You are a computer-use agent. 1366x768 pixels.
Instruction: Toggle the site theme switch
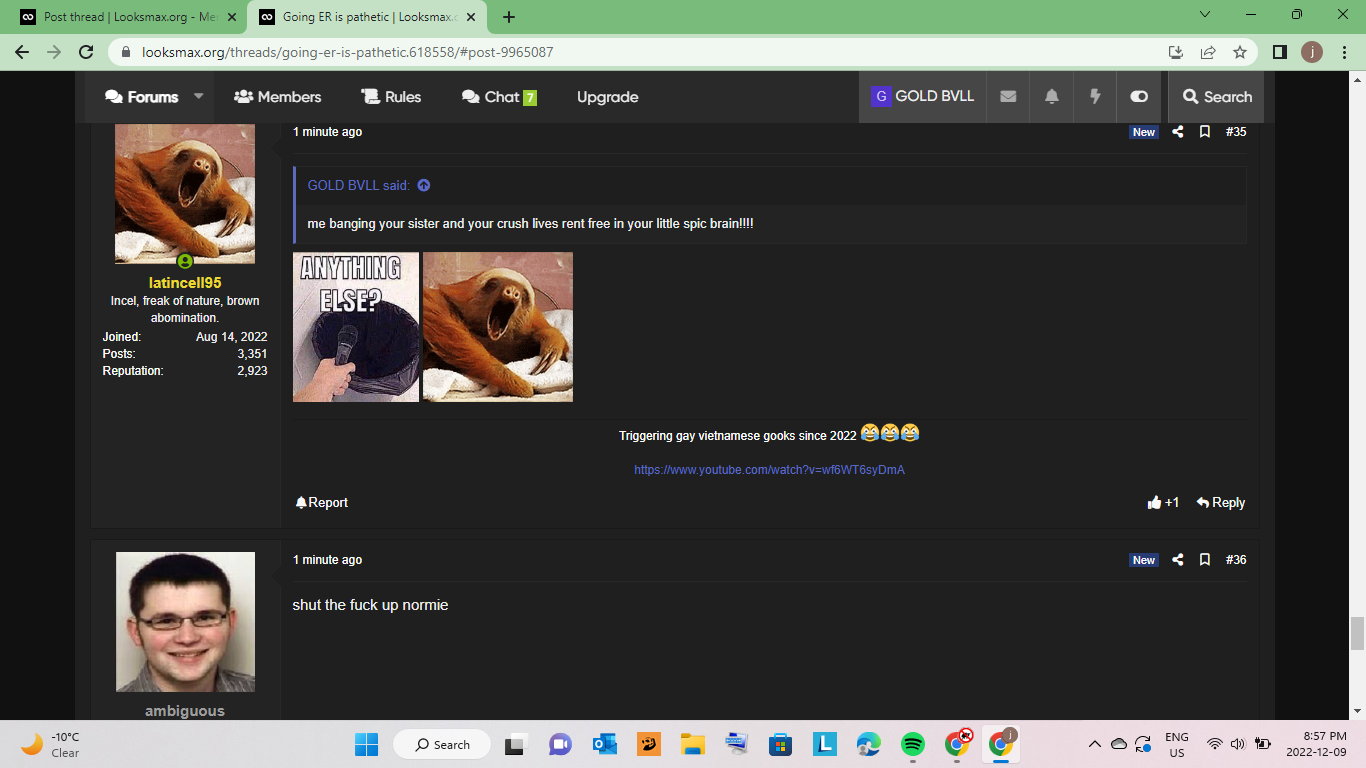1139,97
